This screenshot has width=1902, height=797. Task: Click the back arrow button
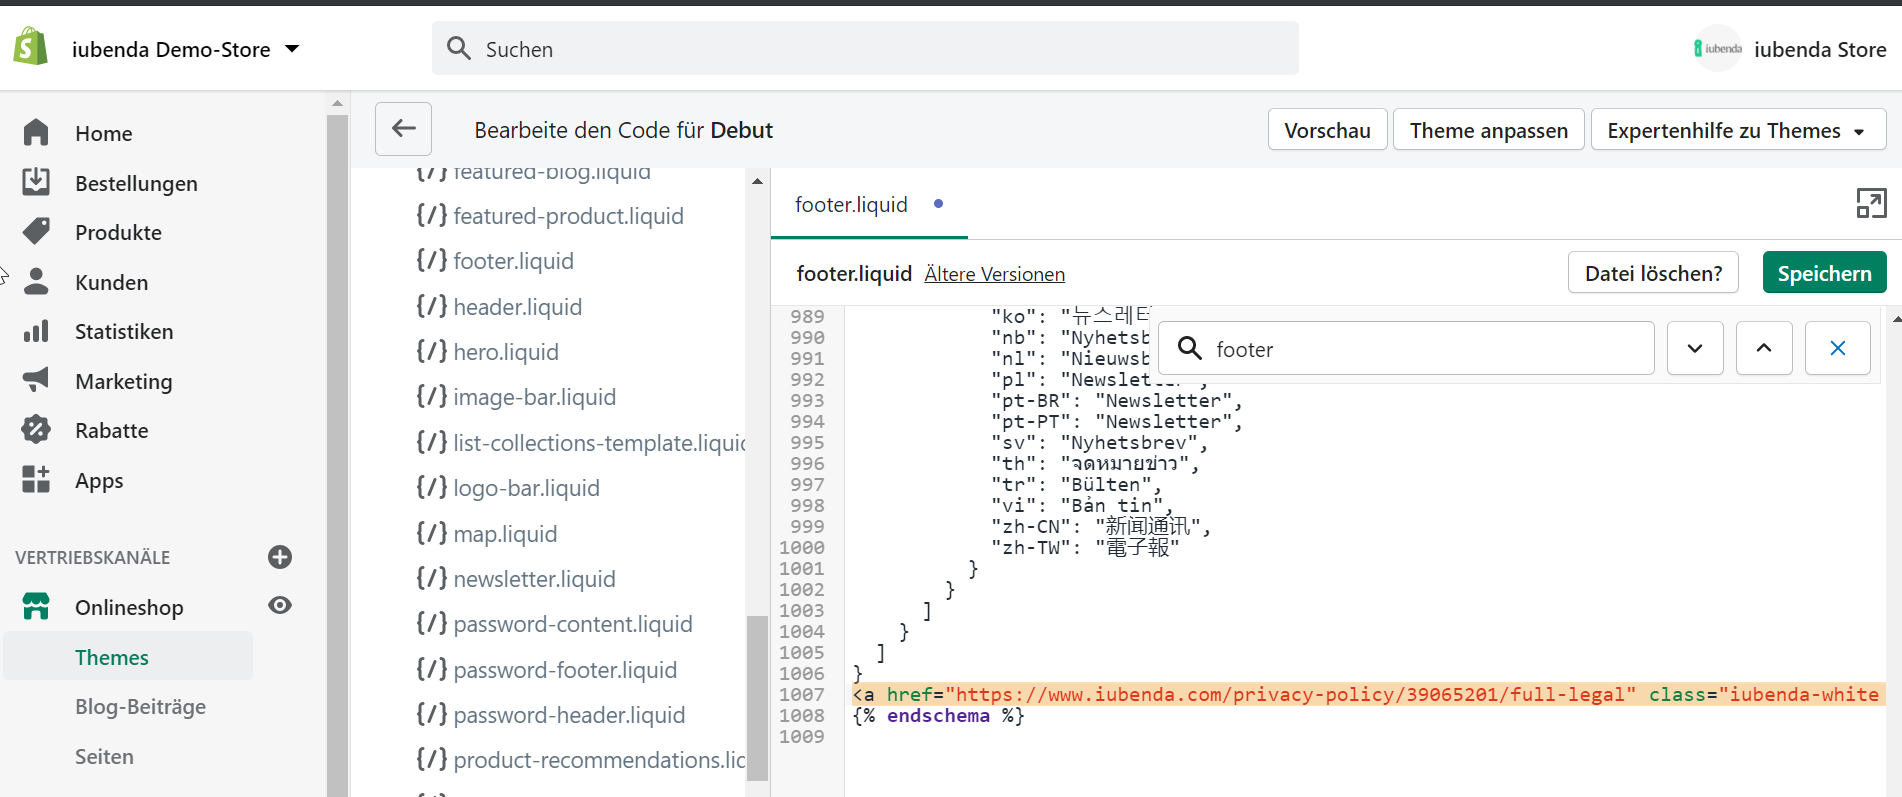click(x=403, y=129)
